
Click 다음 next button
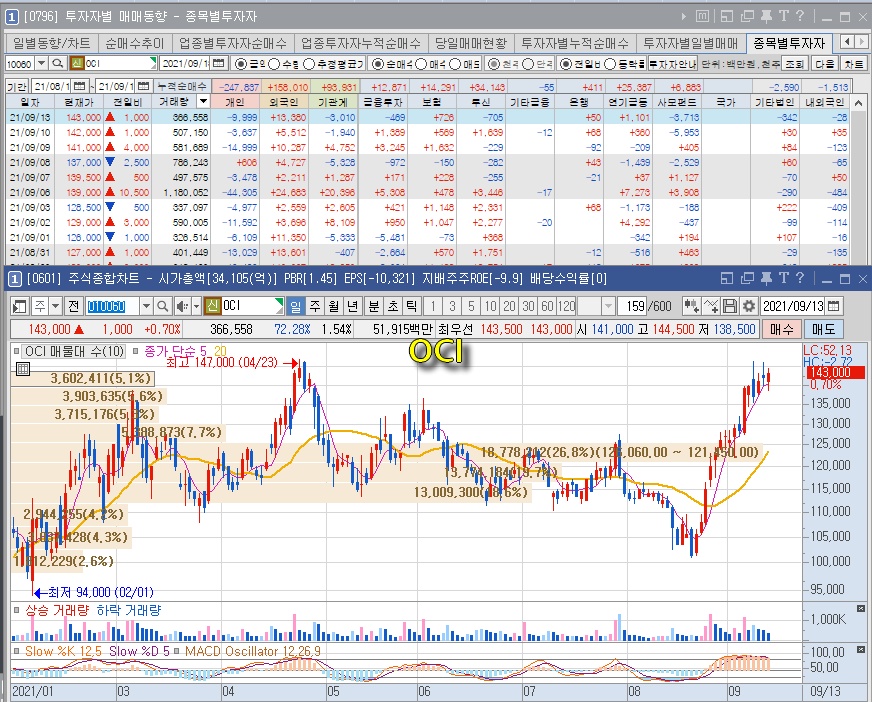pos(825,64)
